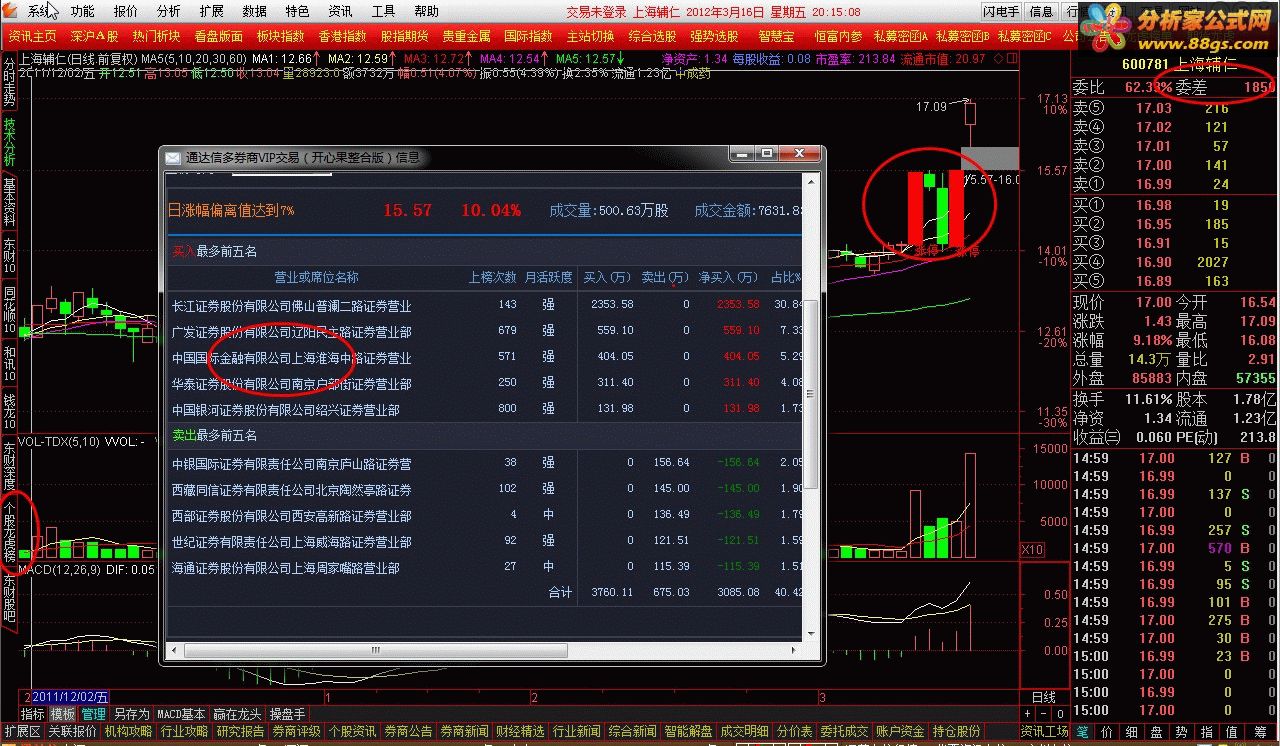Select 热门析块 in toolbar
Image resolution: width=1280 pixels, height=746 pixels.
[x=156, y=36]
